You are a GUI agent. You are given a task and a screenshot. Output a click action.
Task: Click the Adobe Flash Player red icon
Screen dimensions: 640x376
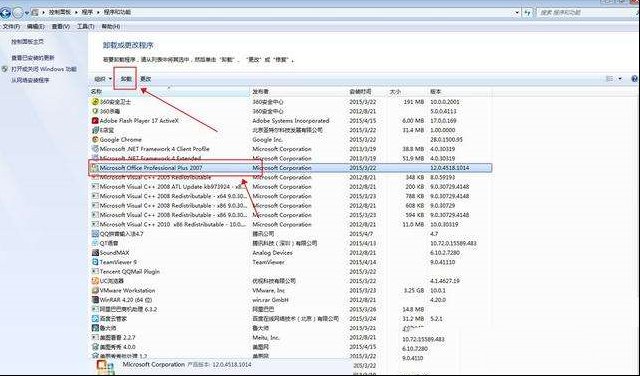pos(95,121)
